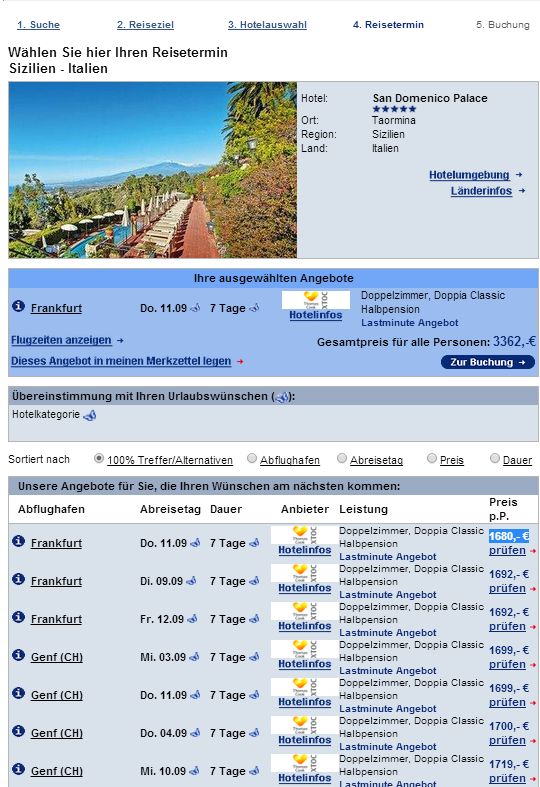The width and height of the screenshot is (540, 787).
Task: Add offer to Merkzettel link
Action: coord(121,361)
